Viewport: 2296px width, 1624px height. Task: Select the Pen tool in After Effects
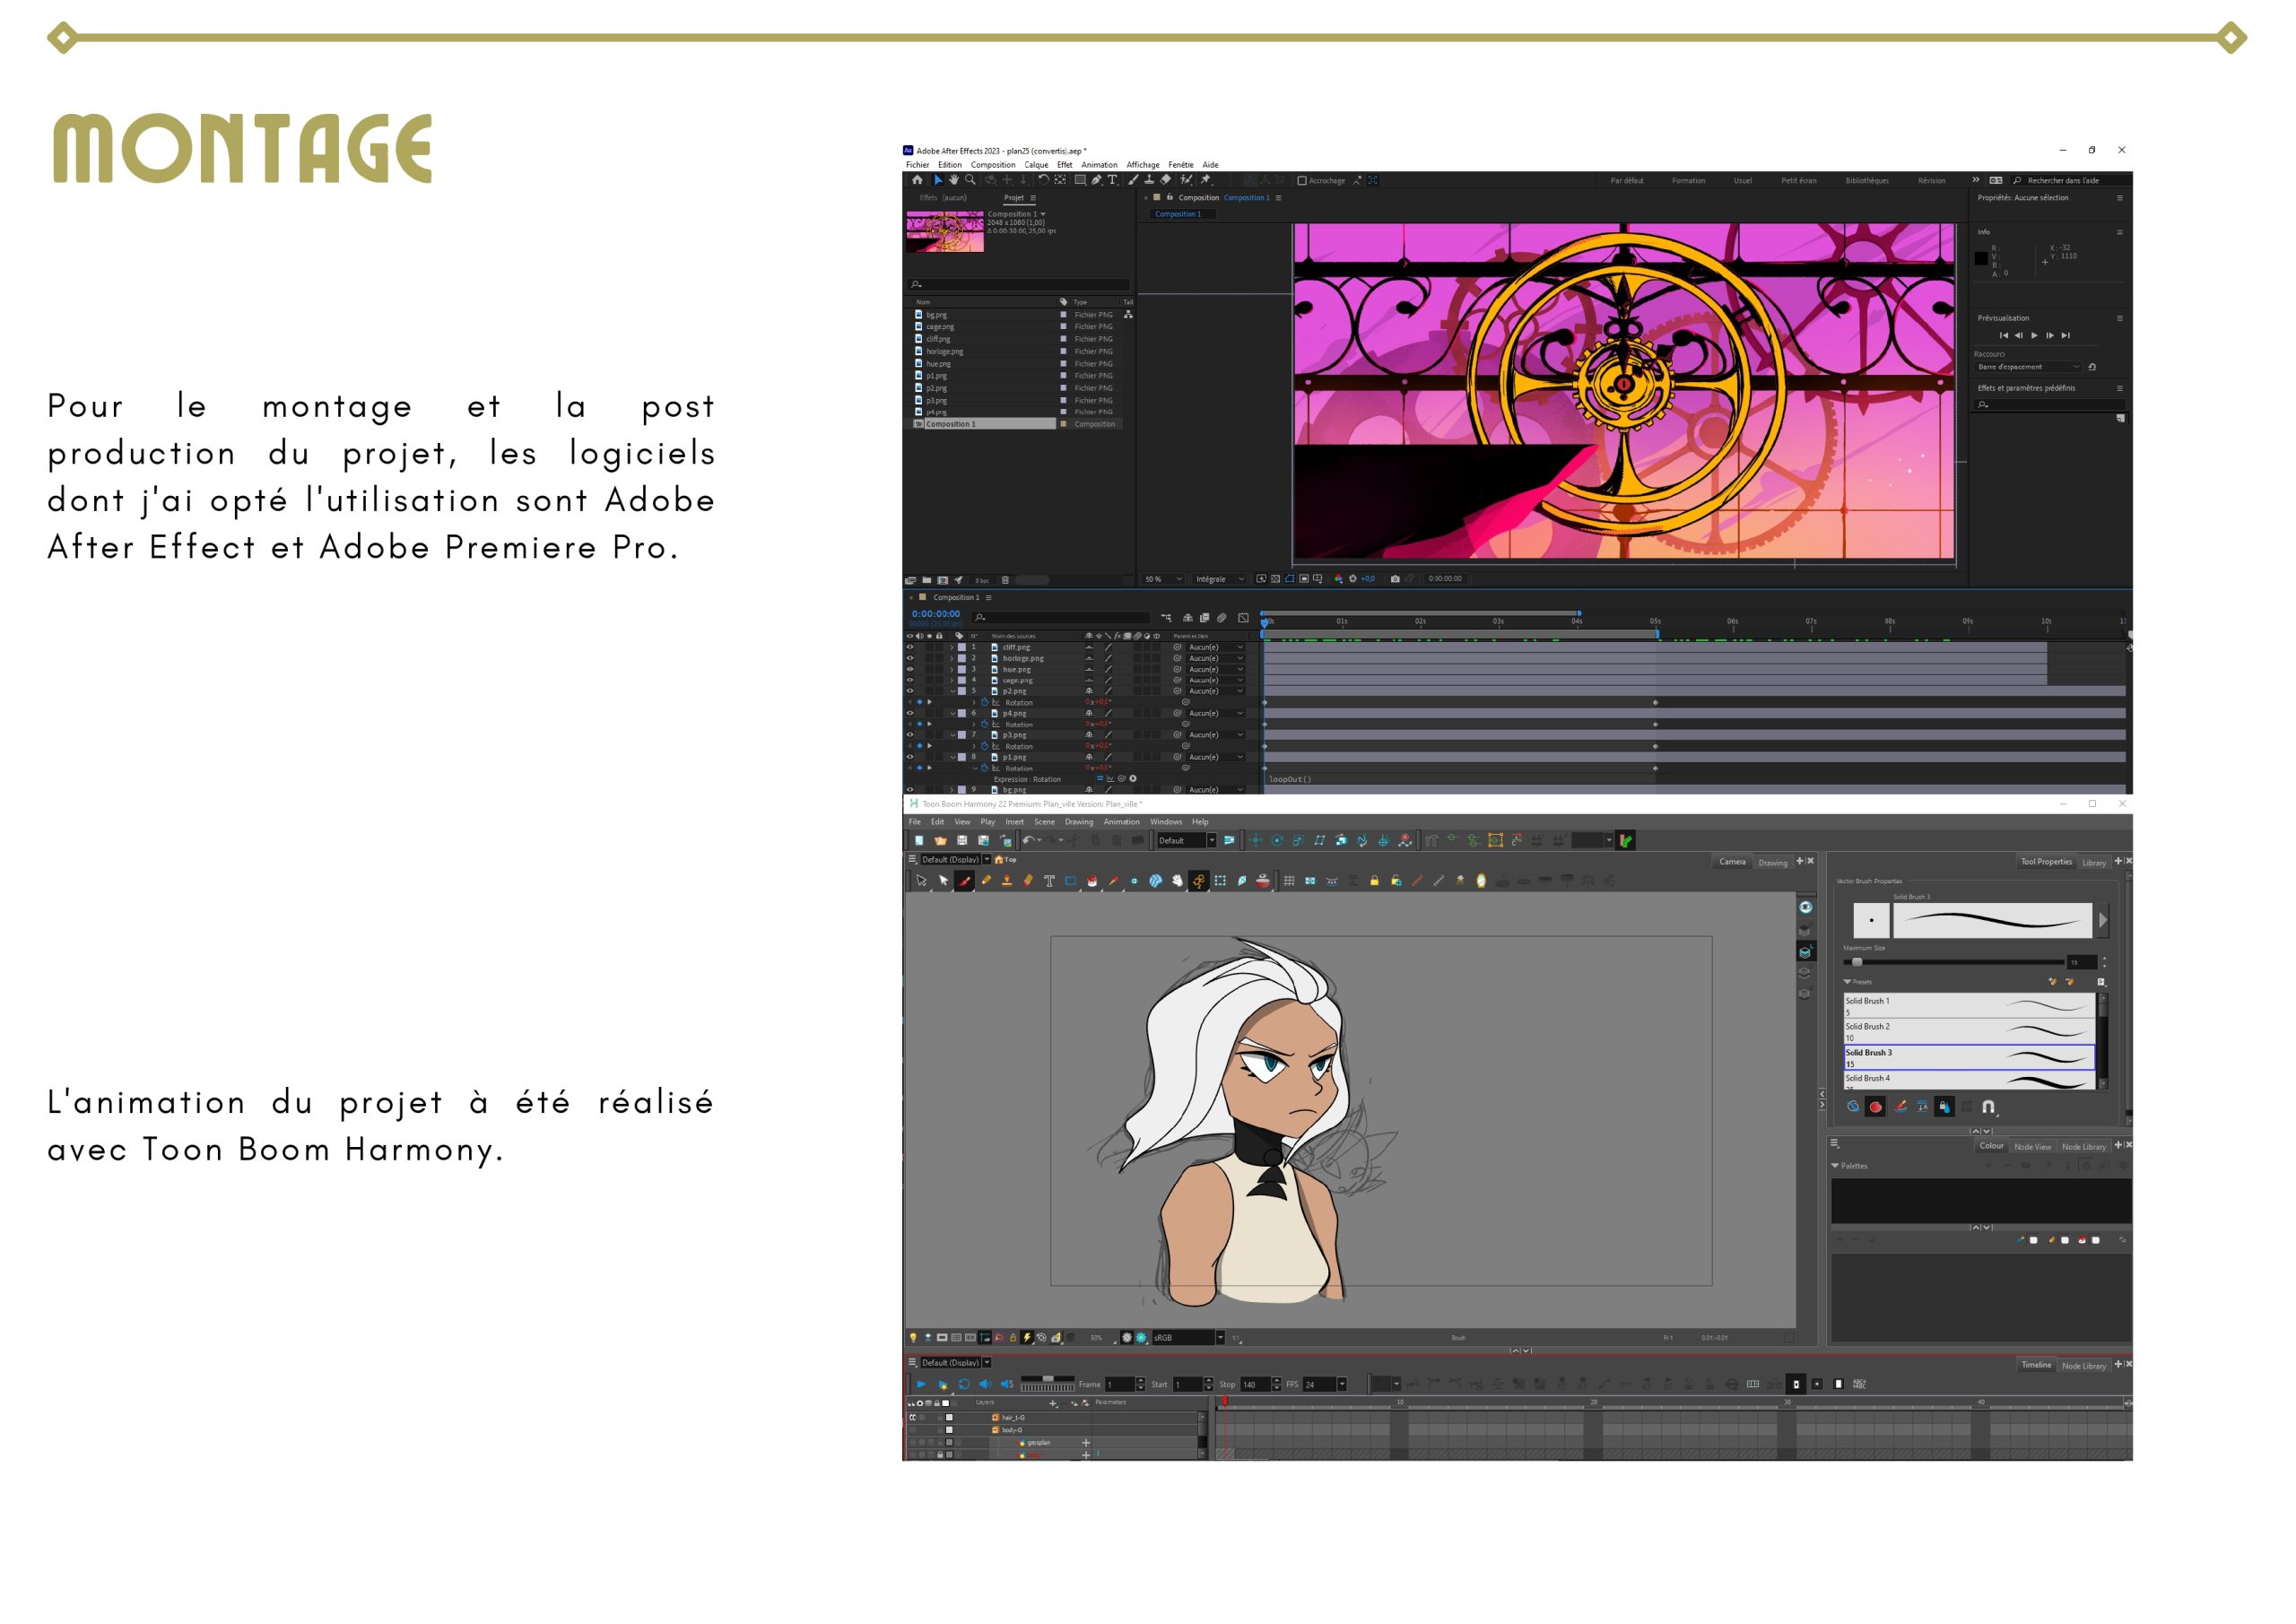[x=1097, y=180]
